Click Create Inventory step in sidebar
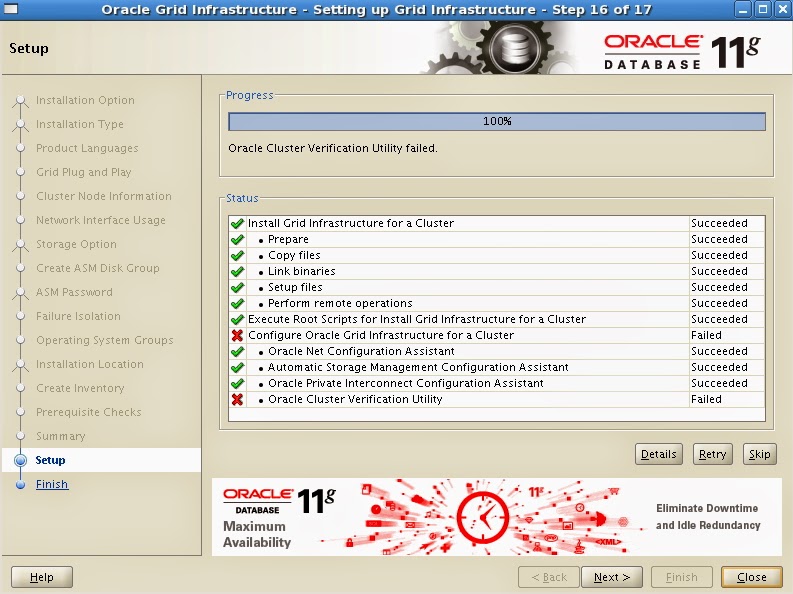 [80, 388]
